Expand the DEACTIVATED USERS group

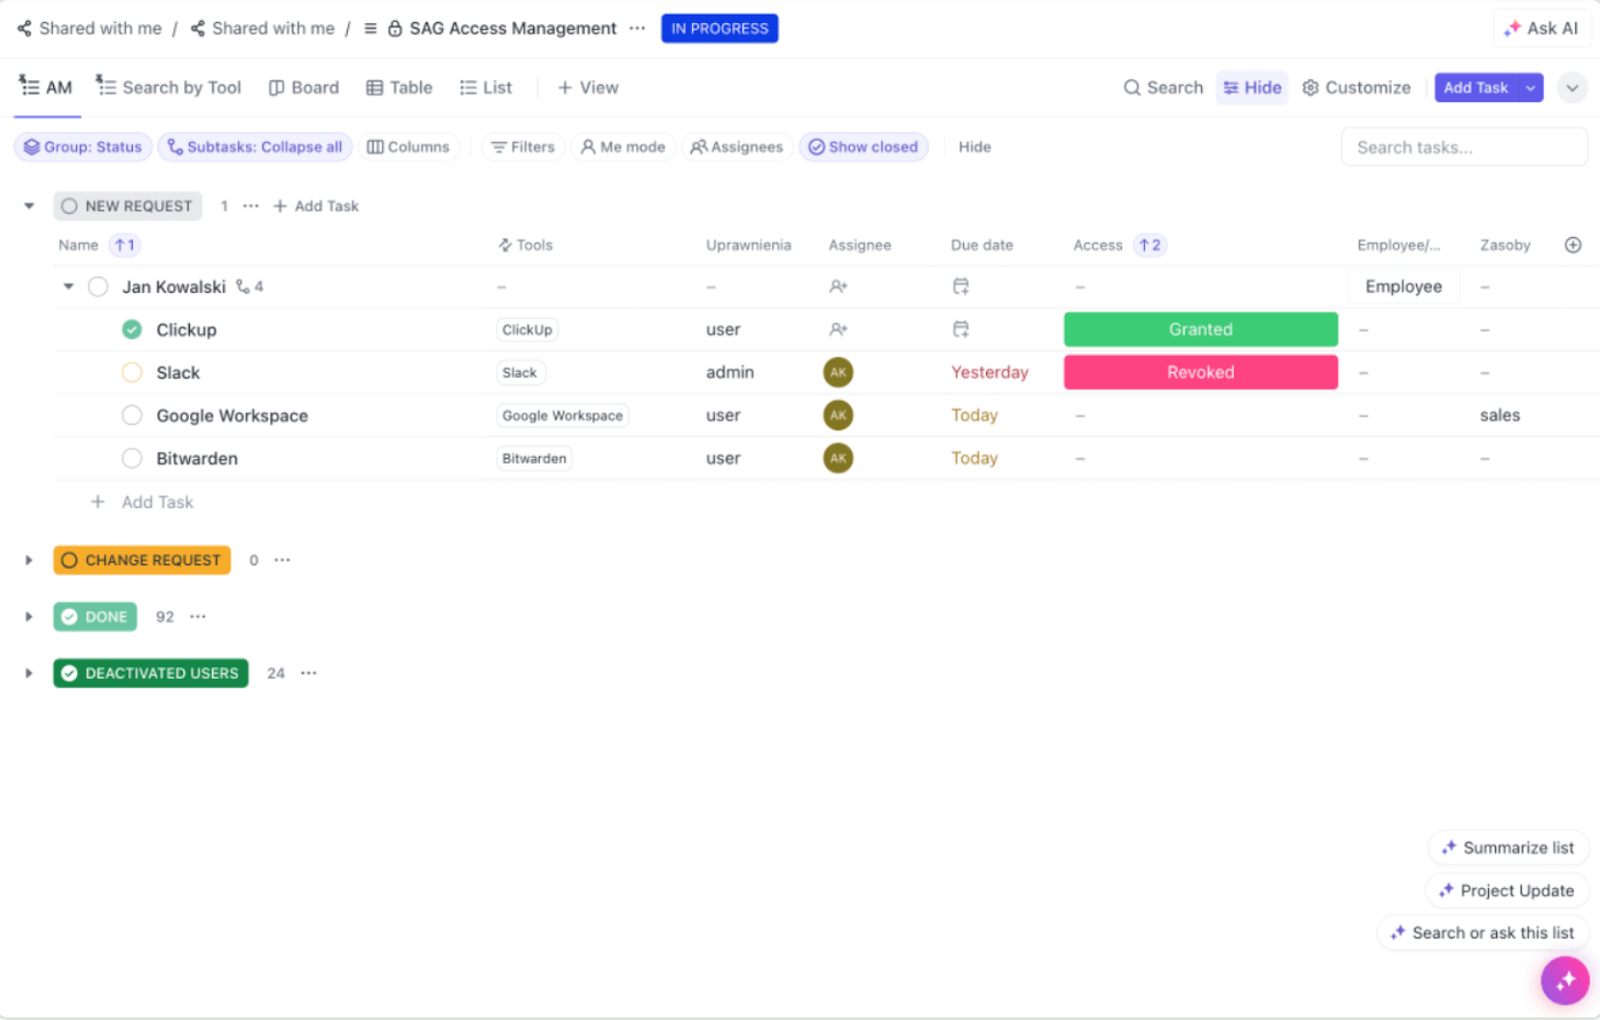[x=28, y=673]
